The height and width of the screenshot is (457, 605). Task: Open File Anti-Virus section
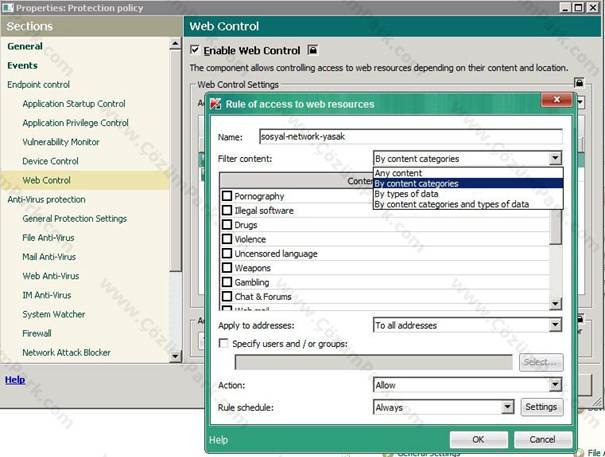pos(48,238)
